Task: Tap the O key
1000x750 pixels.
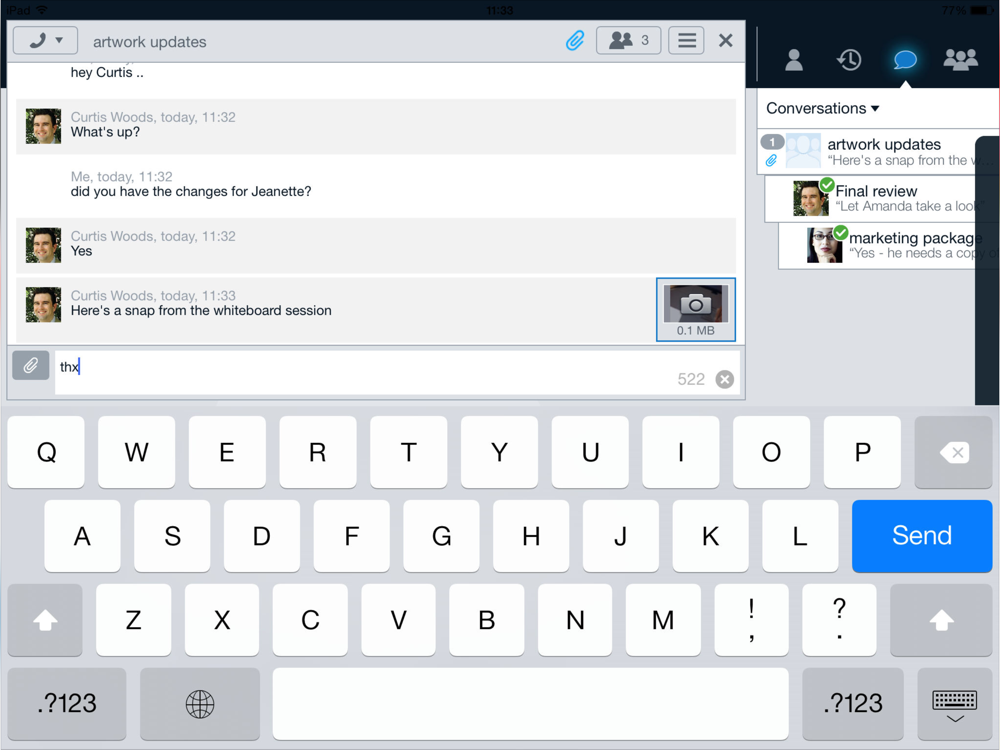Action: coord(772,452)
